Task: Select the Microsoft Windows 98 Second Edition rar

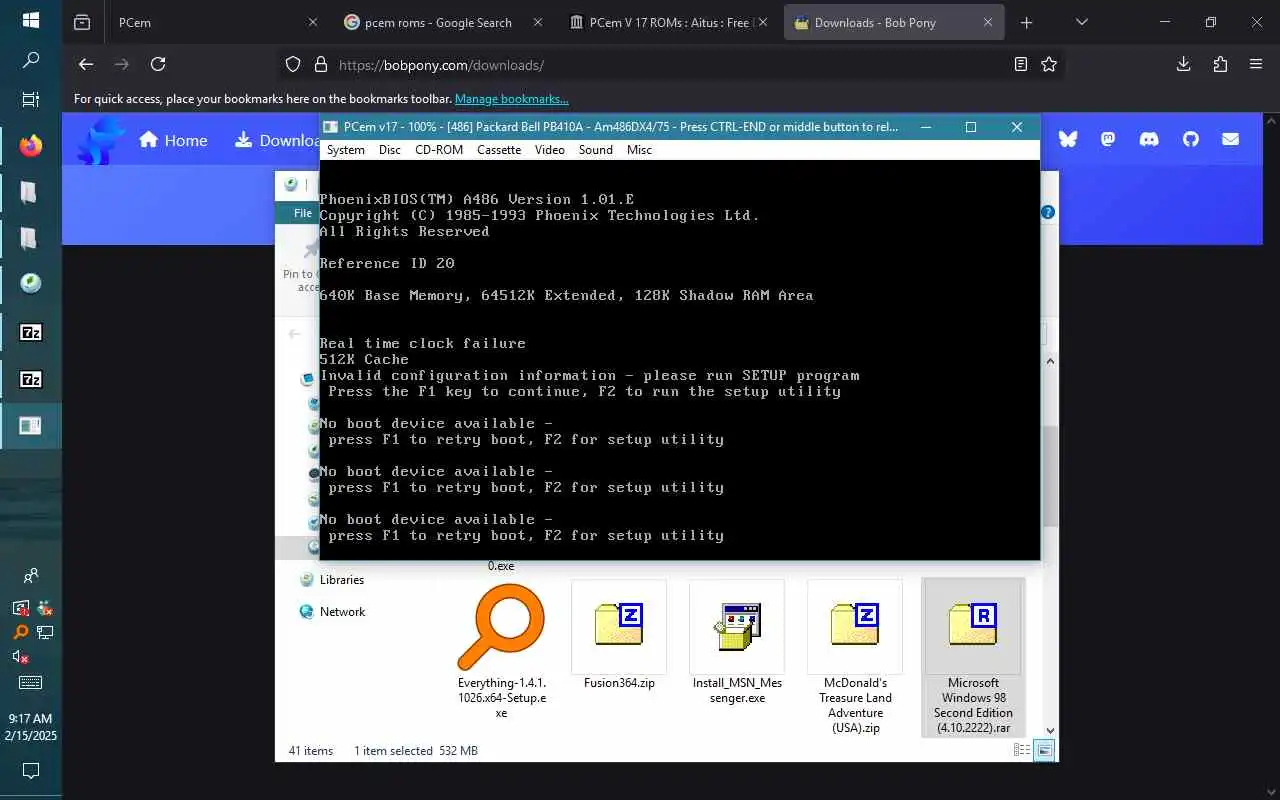Action: pos(973,658)
